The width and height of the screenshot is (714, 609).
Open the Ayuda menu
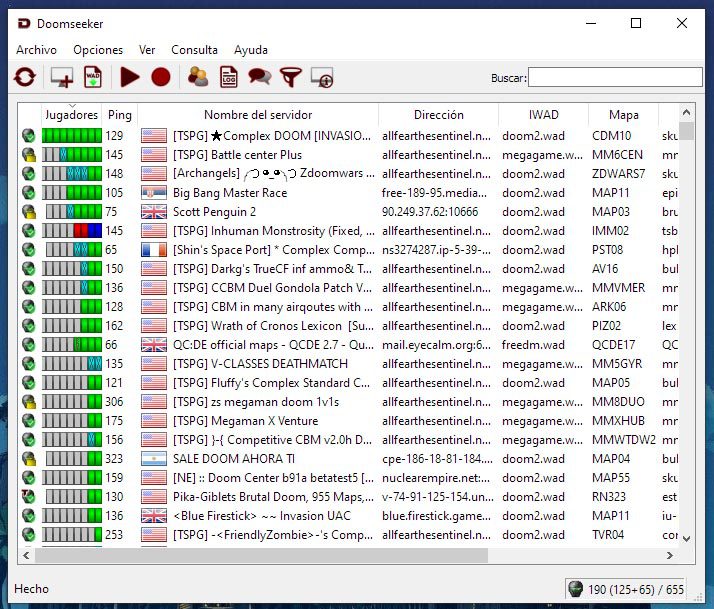click(x=251, y=50)
